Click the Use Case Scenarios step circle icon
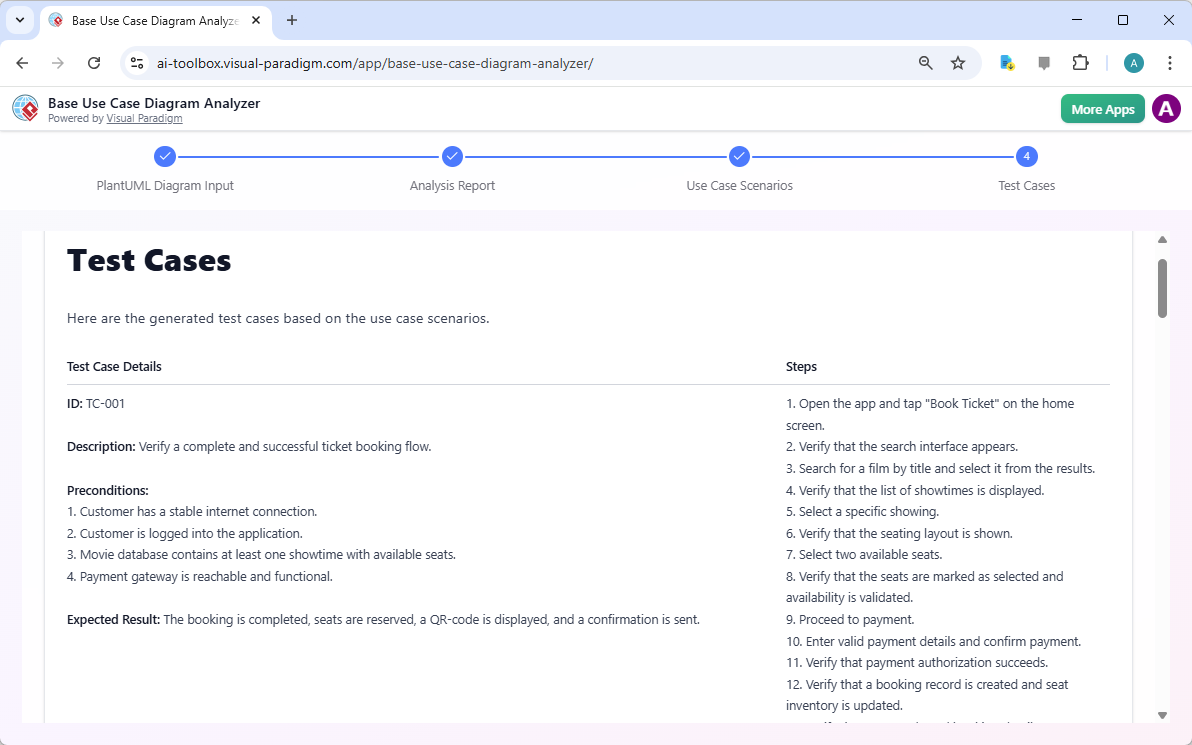Image resolution: width=1192 pixels, height=745 pixels. 739,156
